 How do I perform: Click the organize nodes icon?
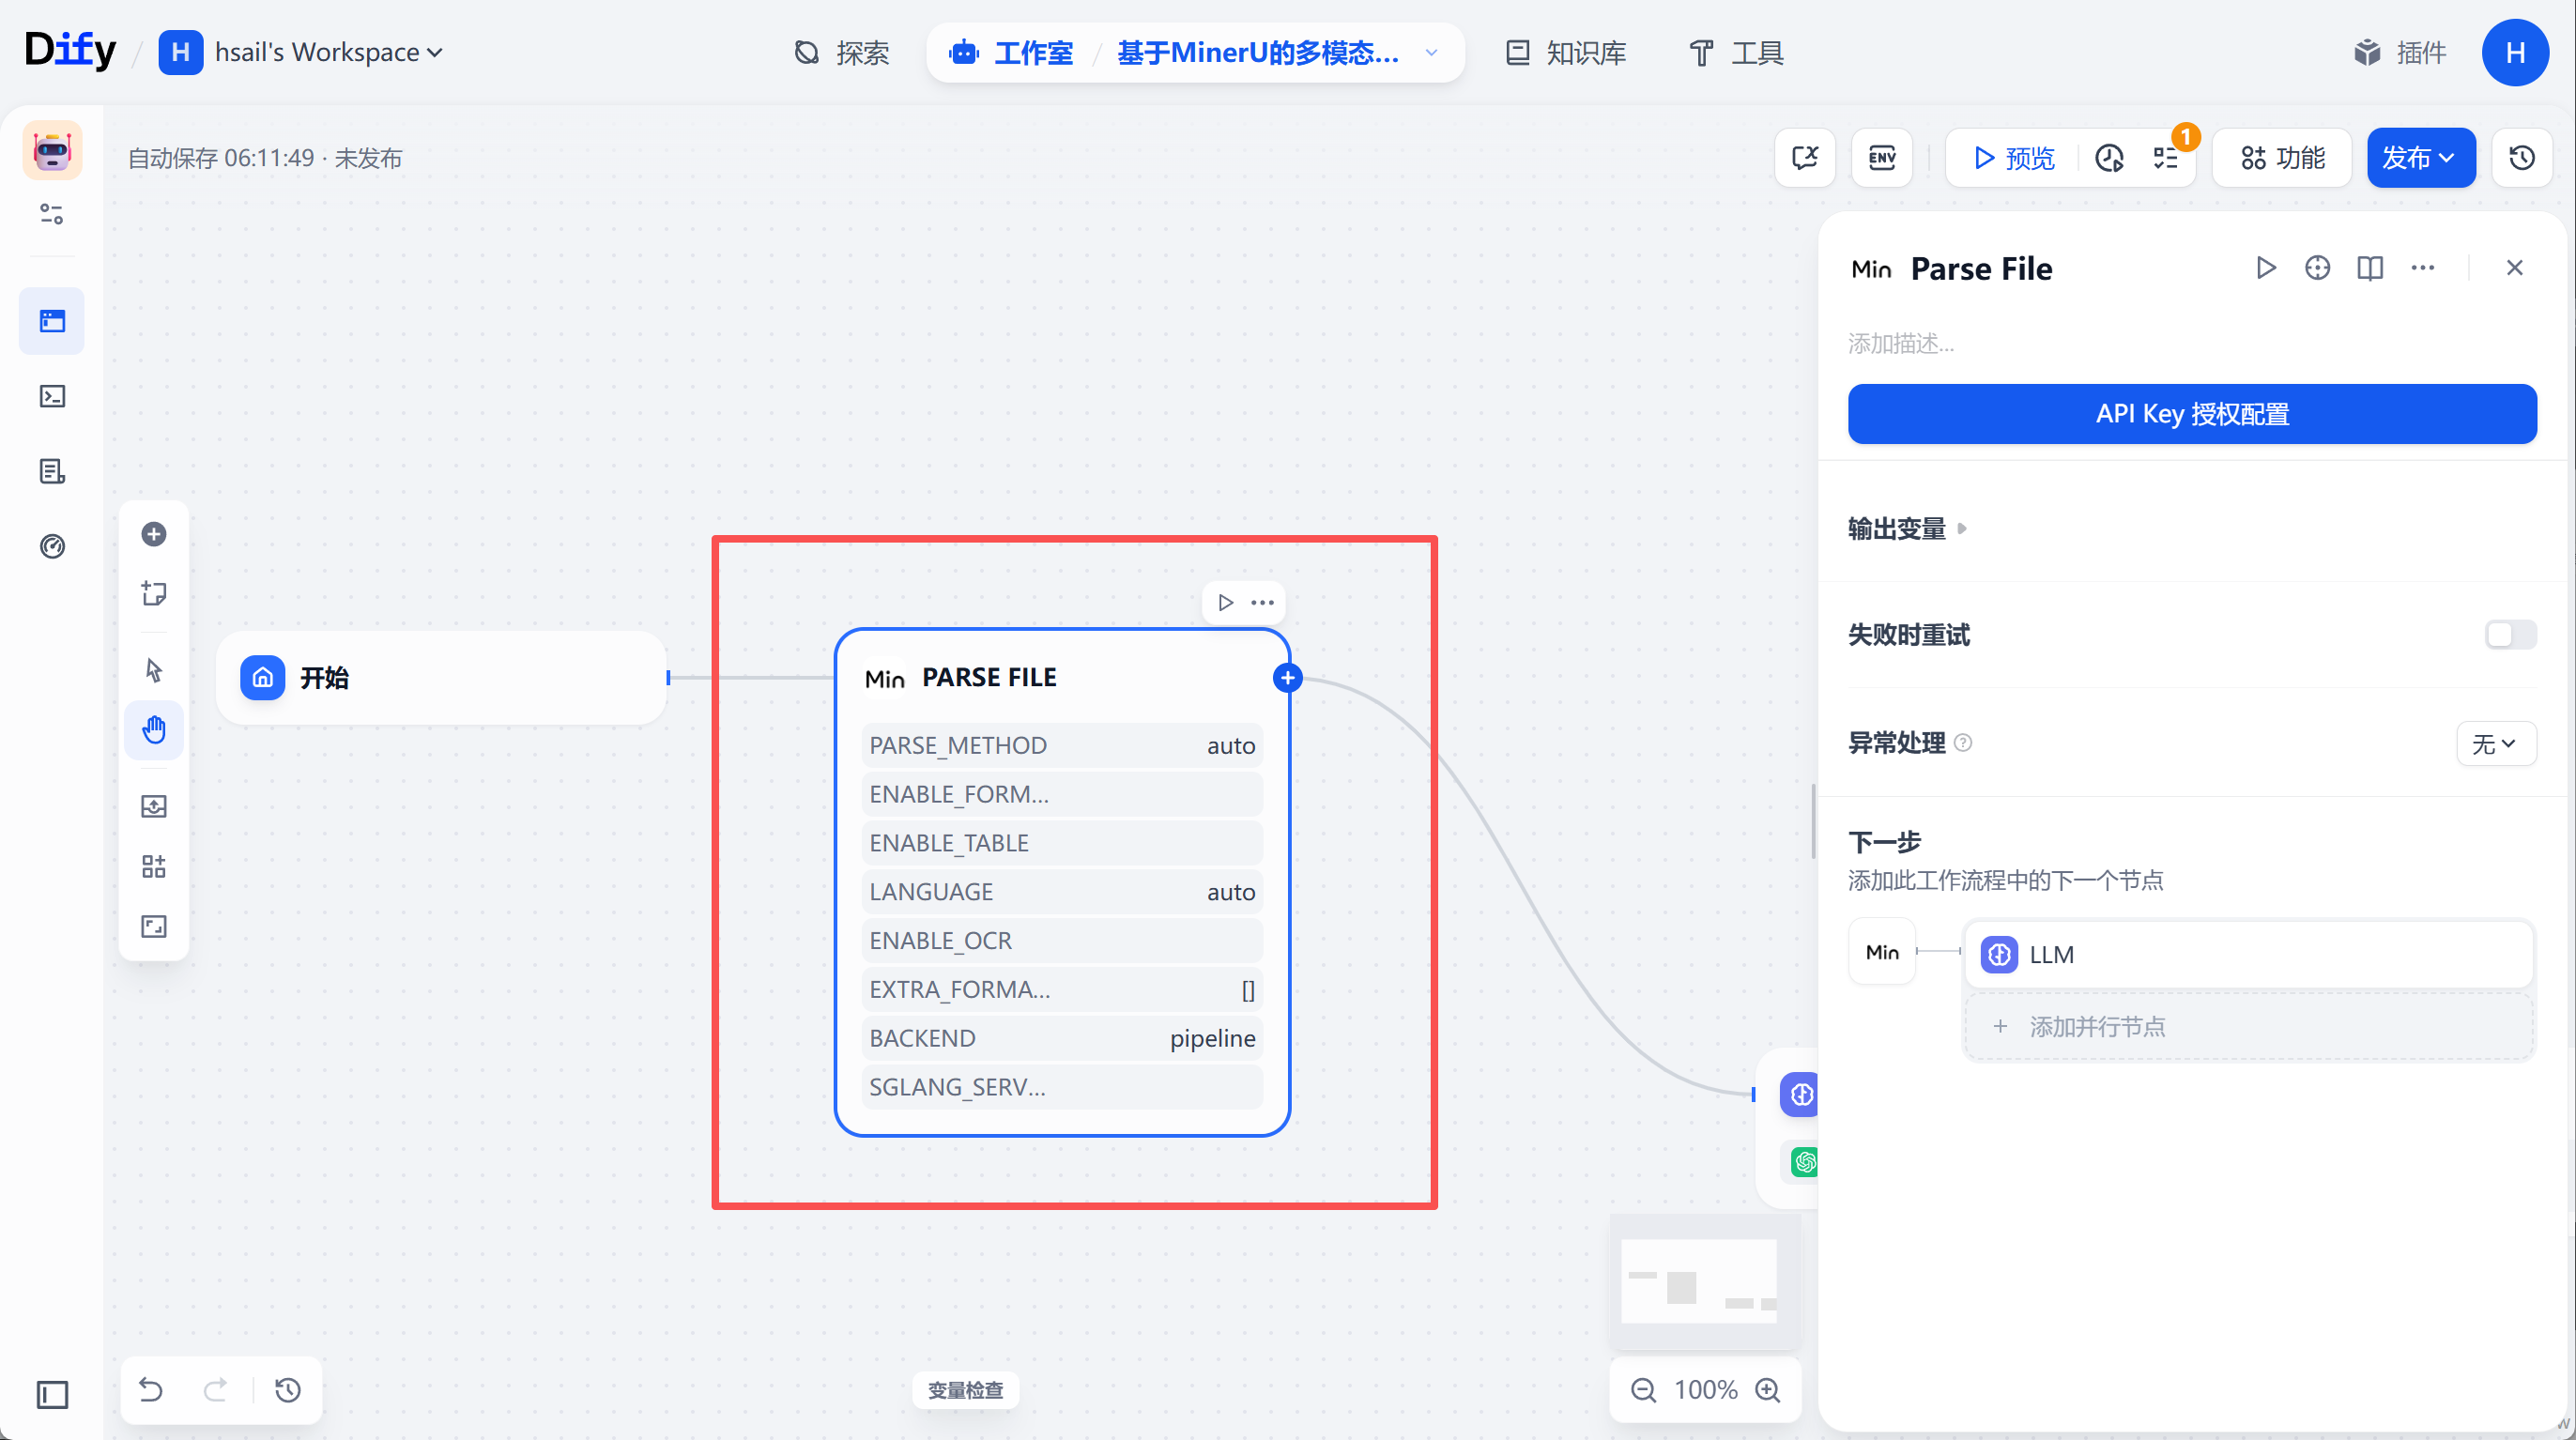click(x=154, y=866)
